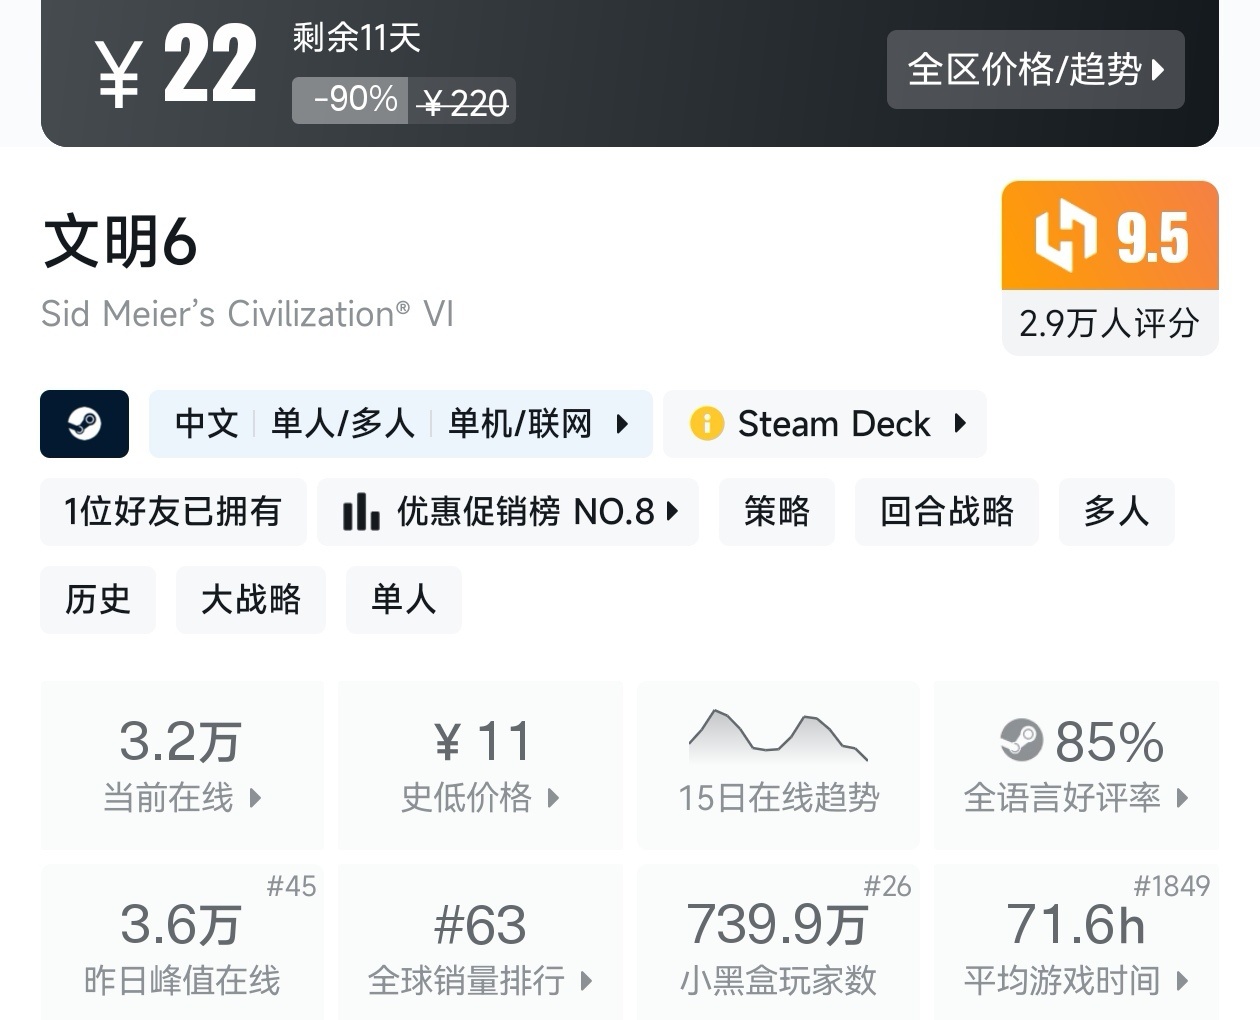
Task: Open the 1位好友已拥有 friends list
Action: [173, 512]
